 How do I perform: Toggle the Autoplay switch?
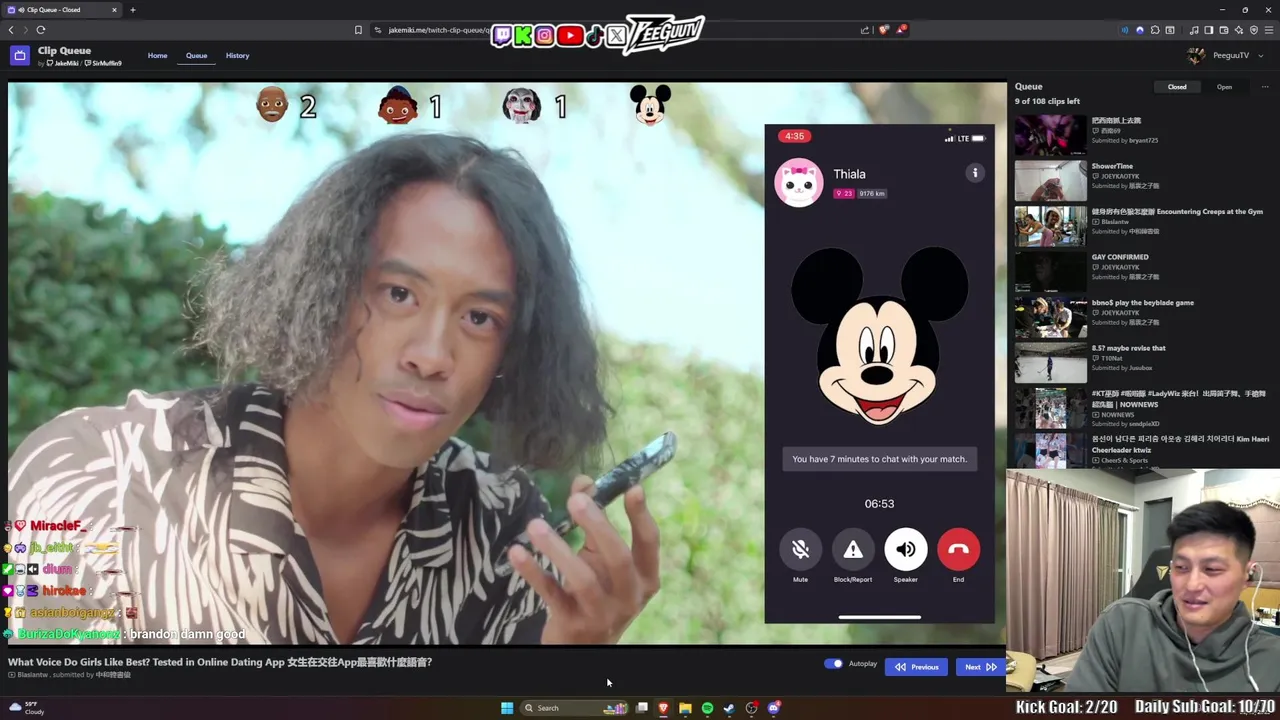click(833, 664)
